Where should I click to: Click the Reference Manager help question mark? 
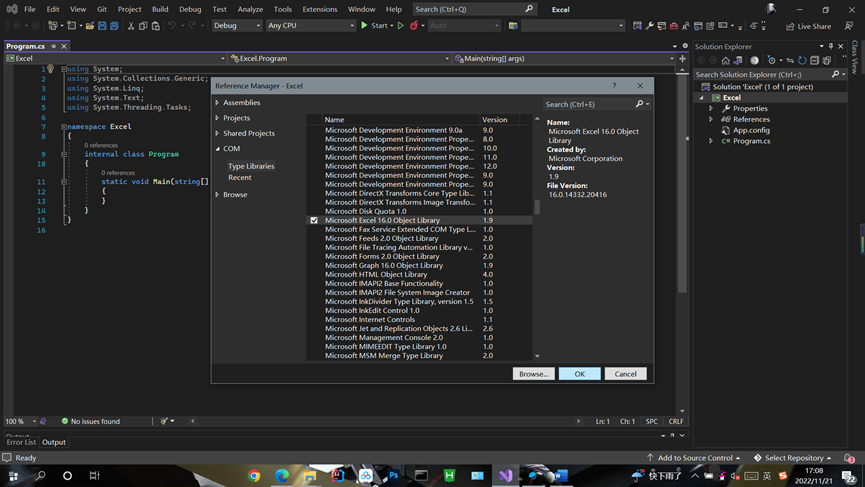point(614,86)
